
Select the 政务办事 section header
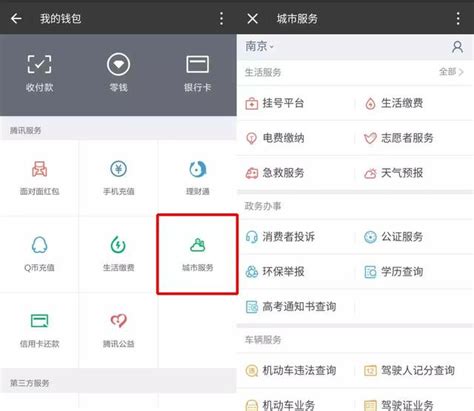click(263, 206)
